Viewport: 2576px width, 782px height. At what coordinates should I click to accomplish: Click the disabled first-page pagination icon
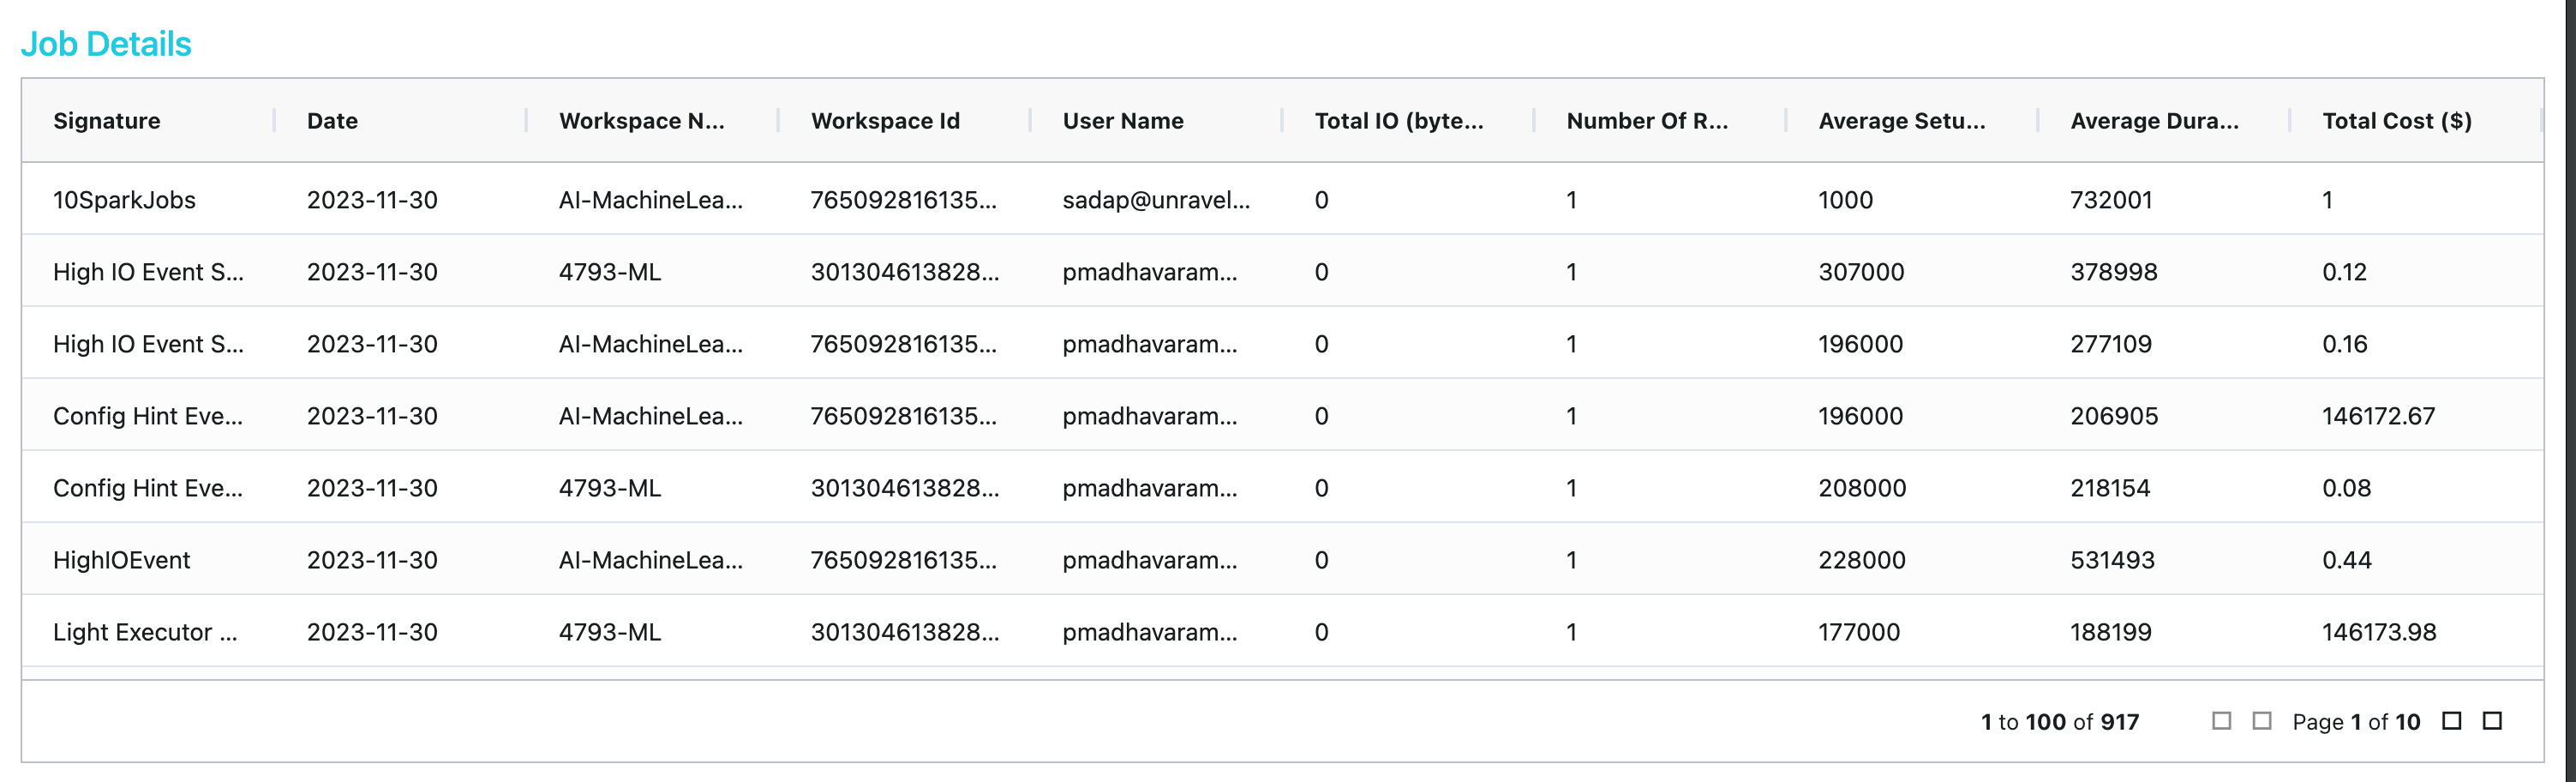(2221, 721)
